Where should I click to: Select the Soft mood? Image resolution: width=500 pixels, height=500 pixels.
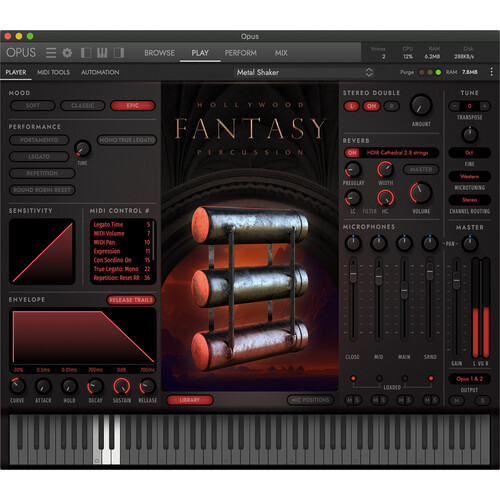pos(33,106)
